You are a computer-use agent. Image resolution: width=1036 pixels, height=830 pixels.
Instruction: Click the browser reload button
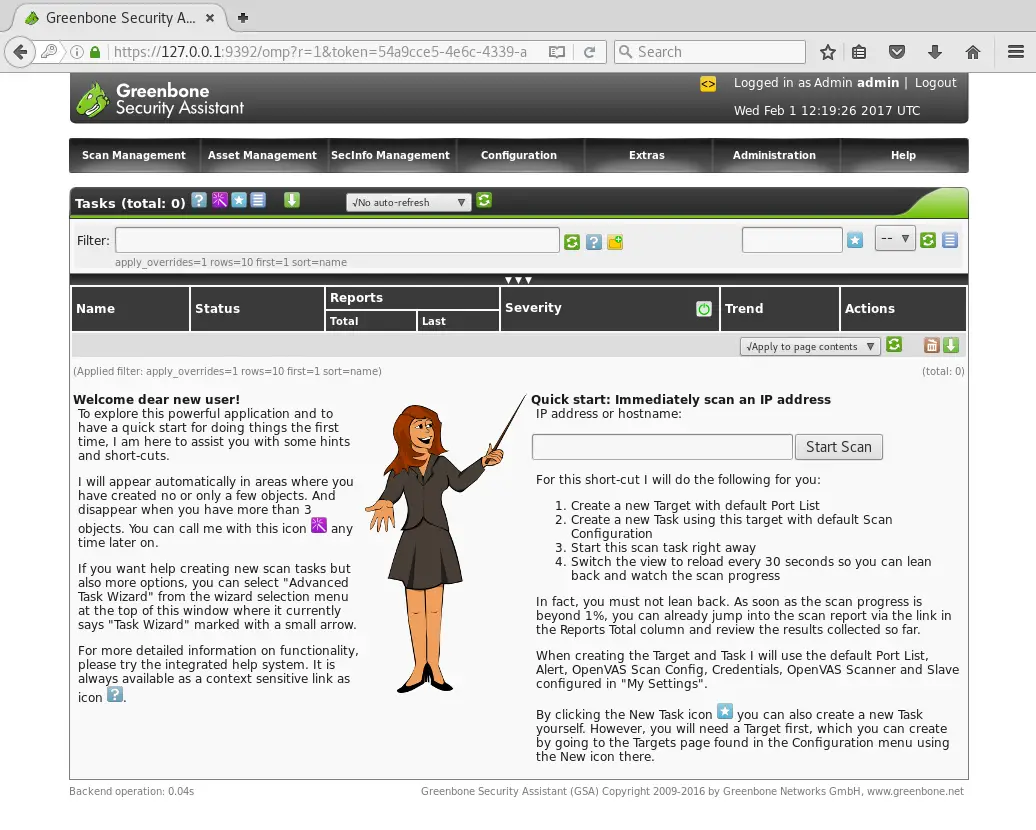pos(589,52)
